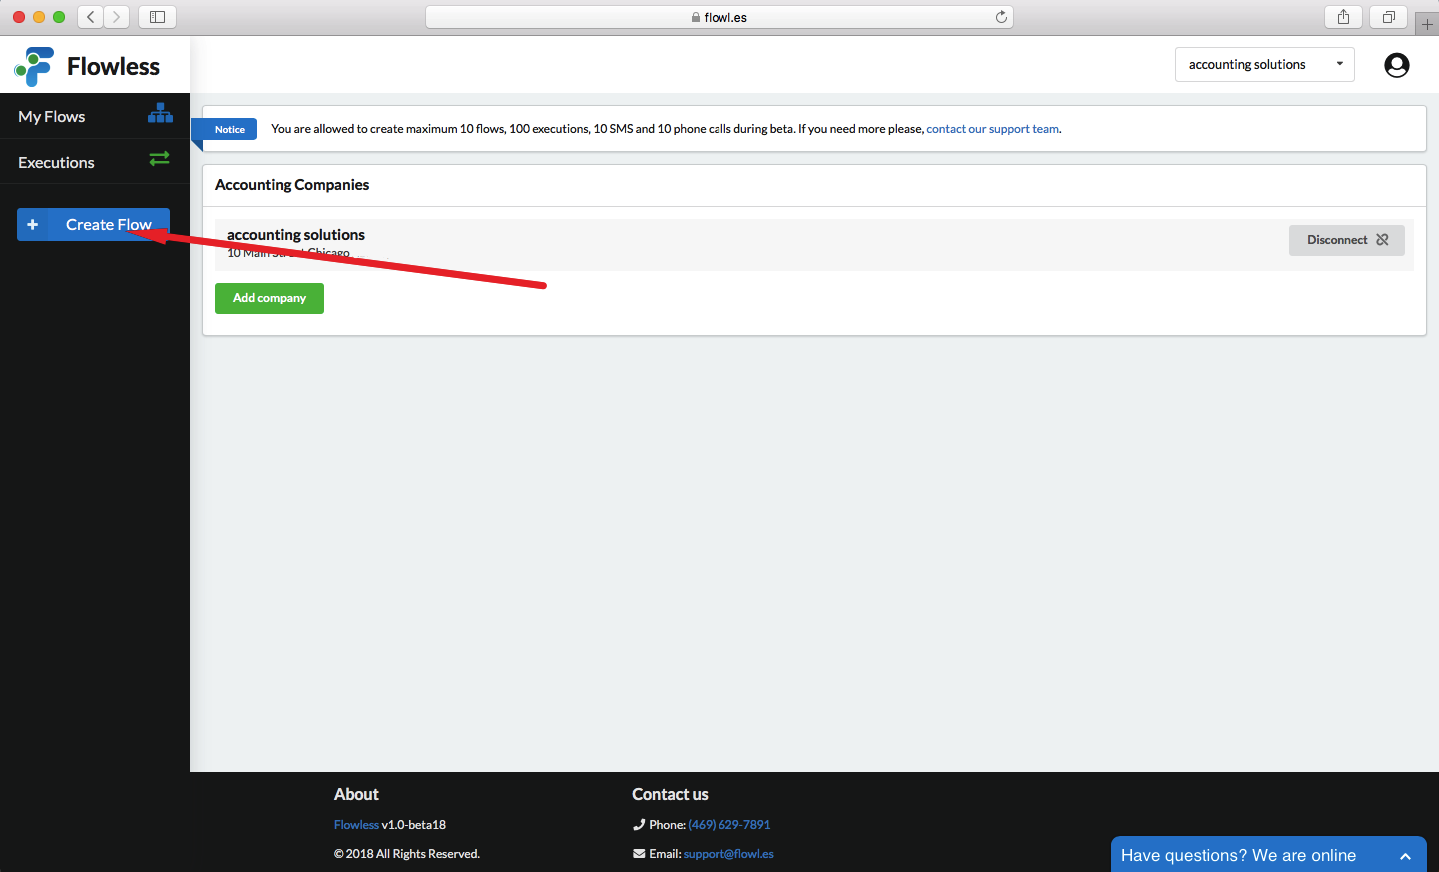Click the Notice label badge

[229, 129]
